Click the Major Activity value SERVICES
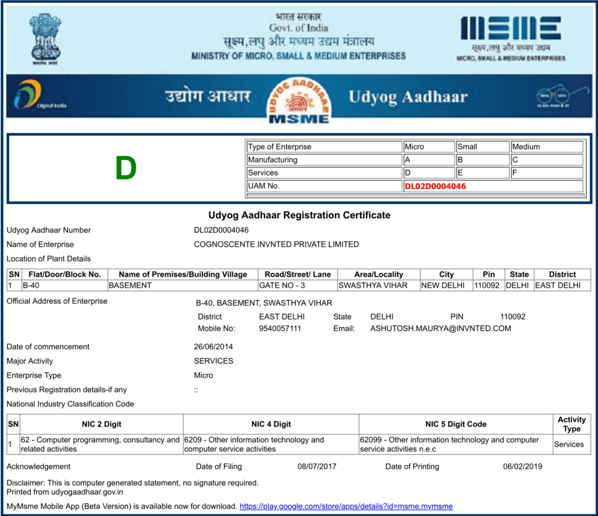 tap(213, 361)
